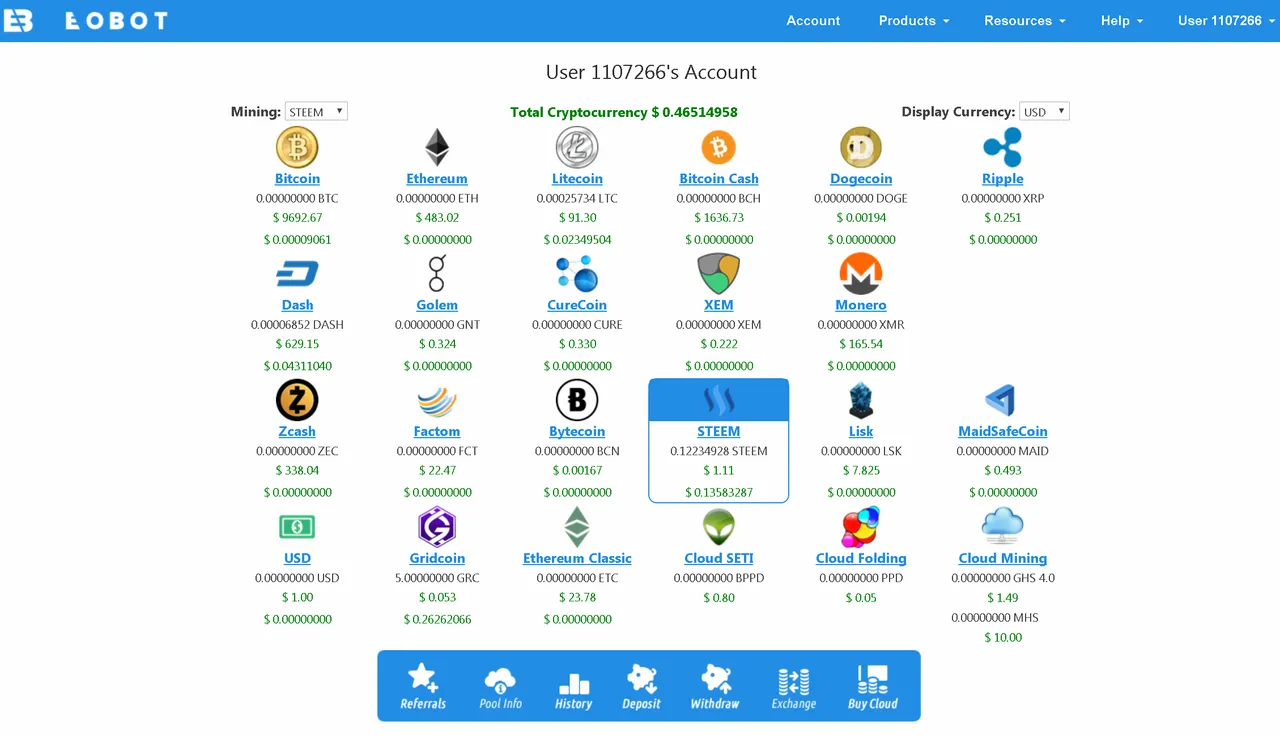Click the STEEM wave icon
This screenshot has width=1280, height=737.
[718, 401]
